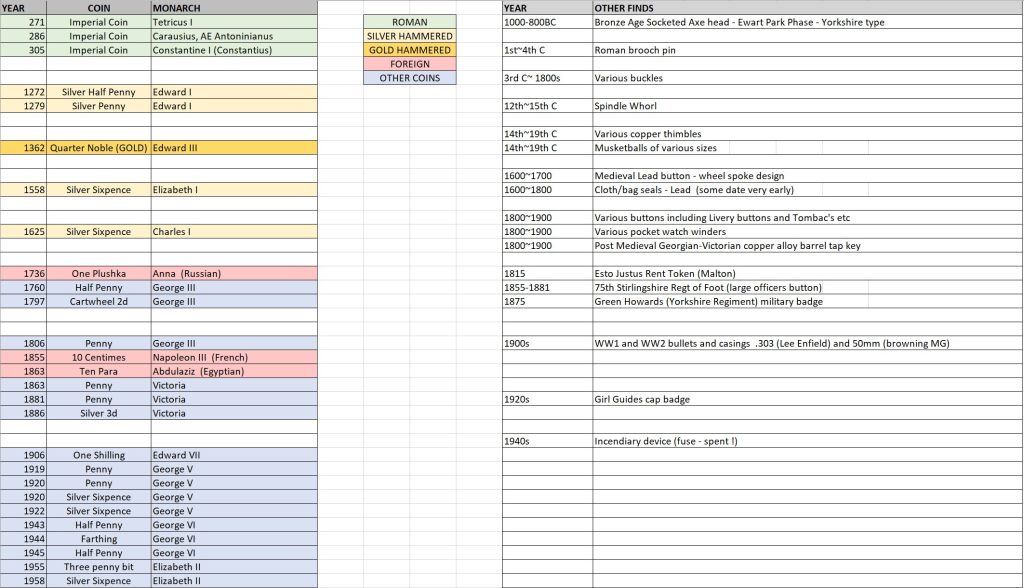Select the green "ROMAN" legend cell
This screenshot has height=588, width=1024.
pos(409,22)
